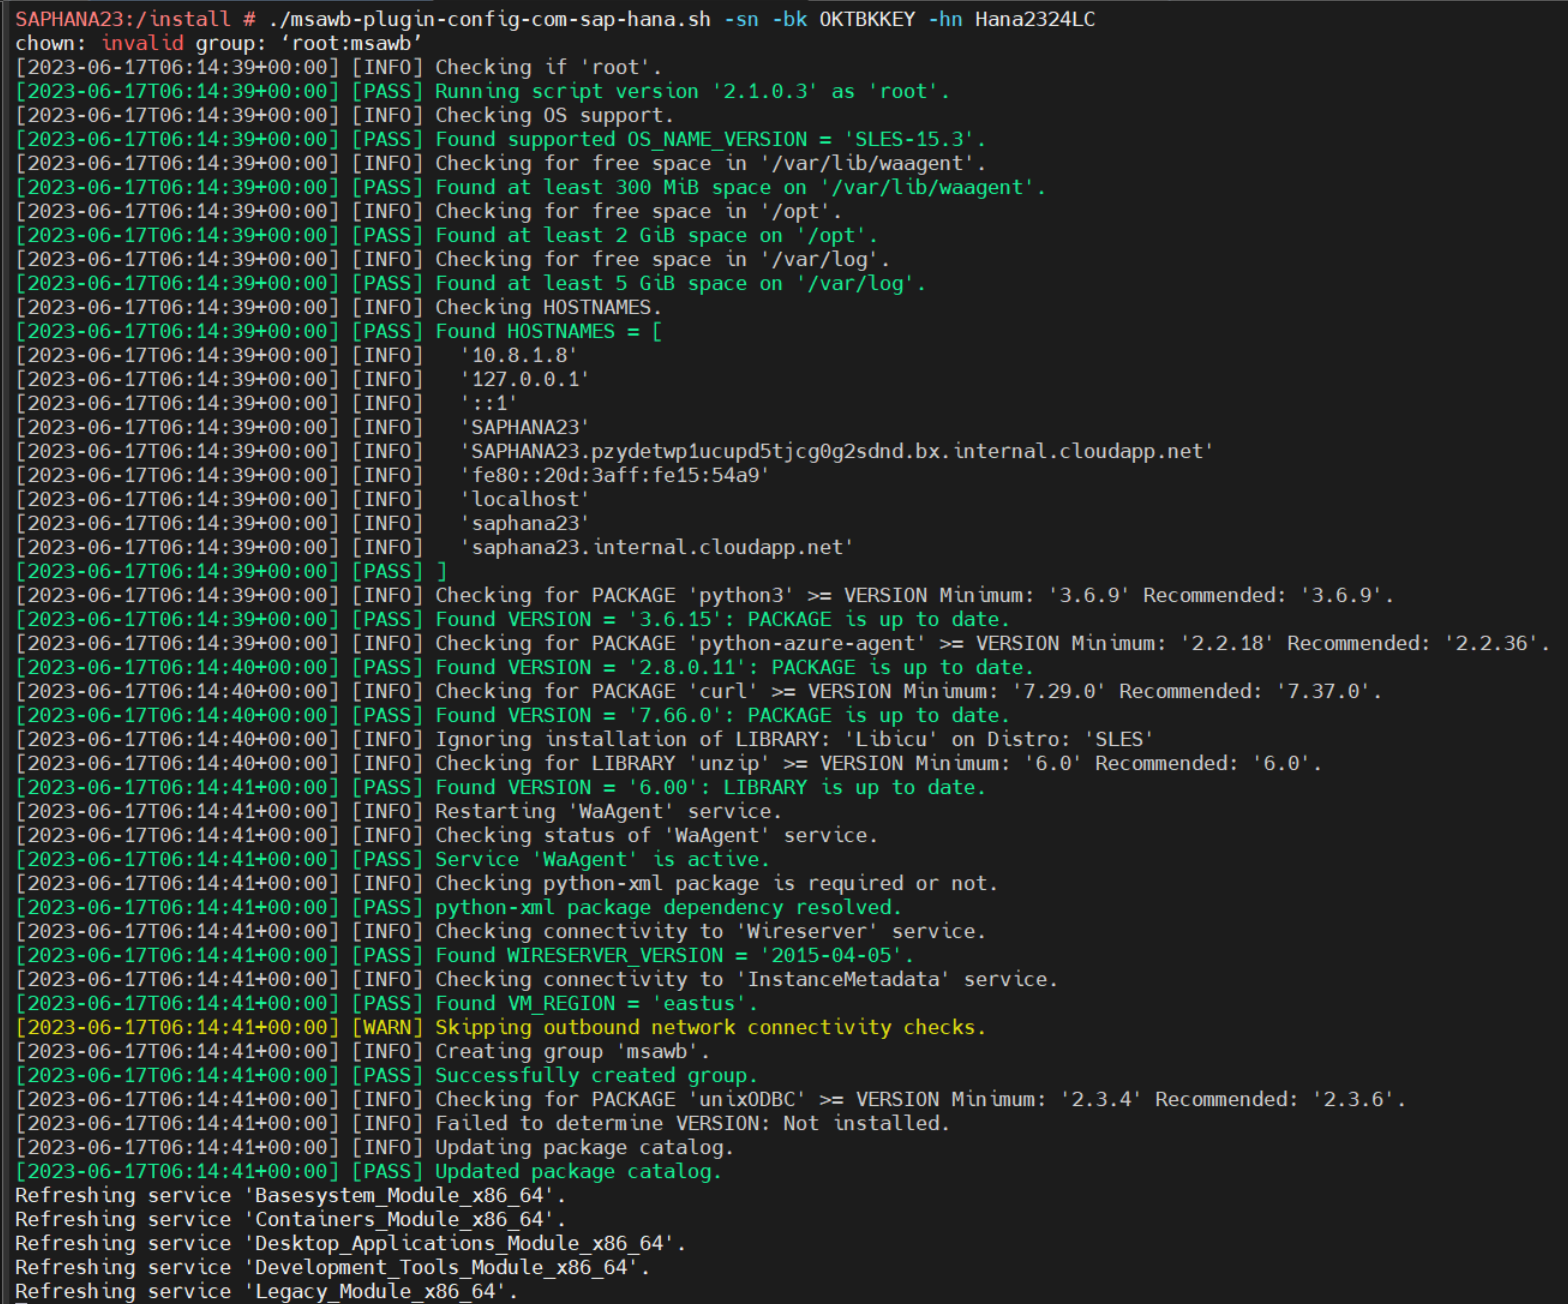Click the found version '7.66.0' text
Image resolution: width=1568 pixels, height=1304 pixels.
[681, 715]
